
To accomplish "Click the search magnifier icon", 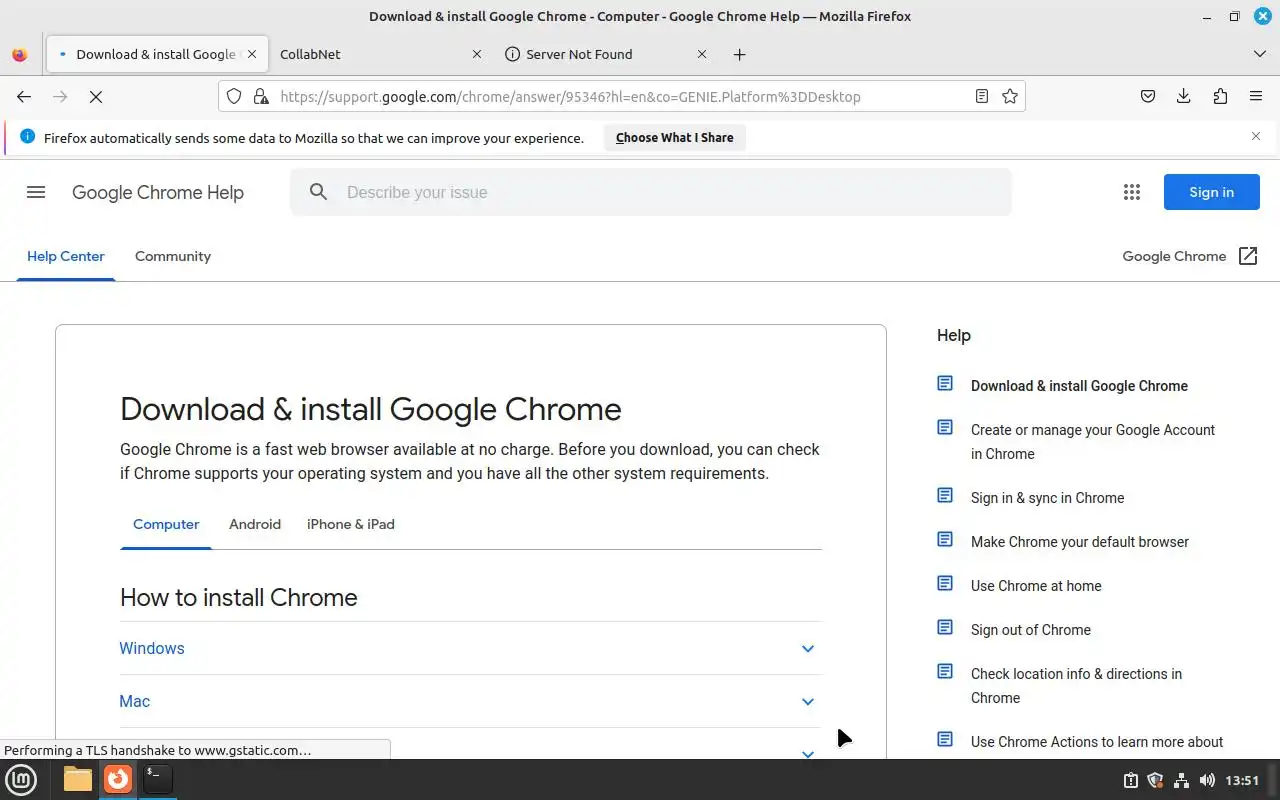I will click(x=318, y=192).
